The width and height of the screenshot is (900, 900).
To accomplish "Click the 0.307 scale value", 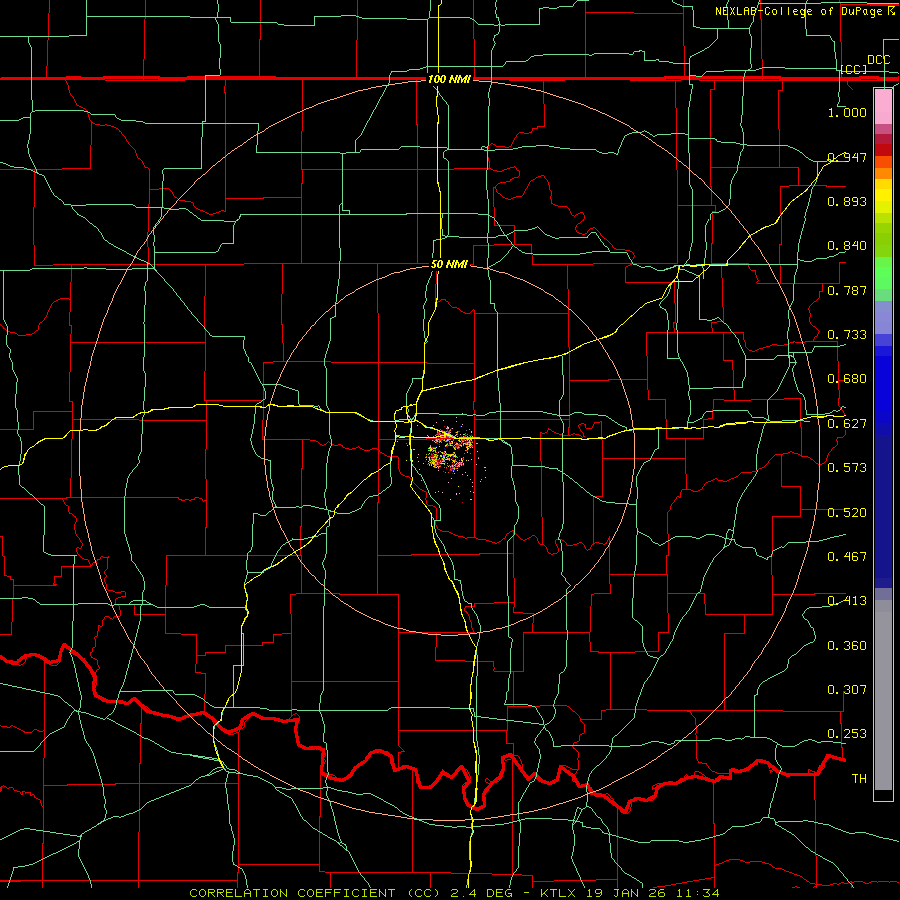I will pos(847,690).
